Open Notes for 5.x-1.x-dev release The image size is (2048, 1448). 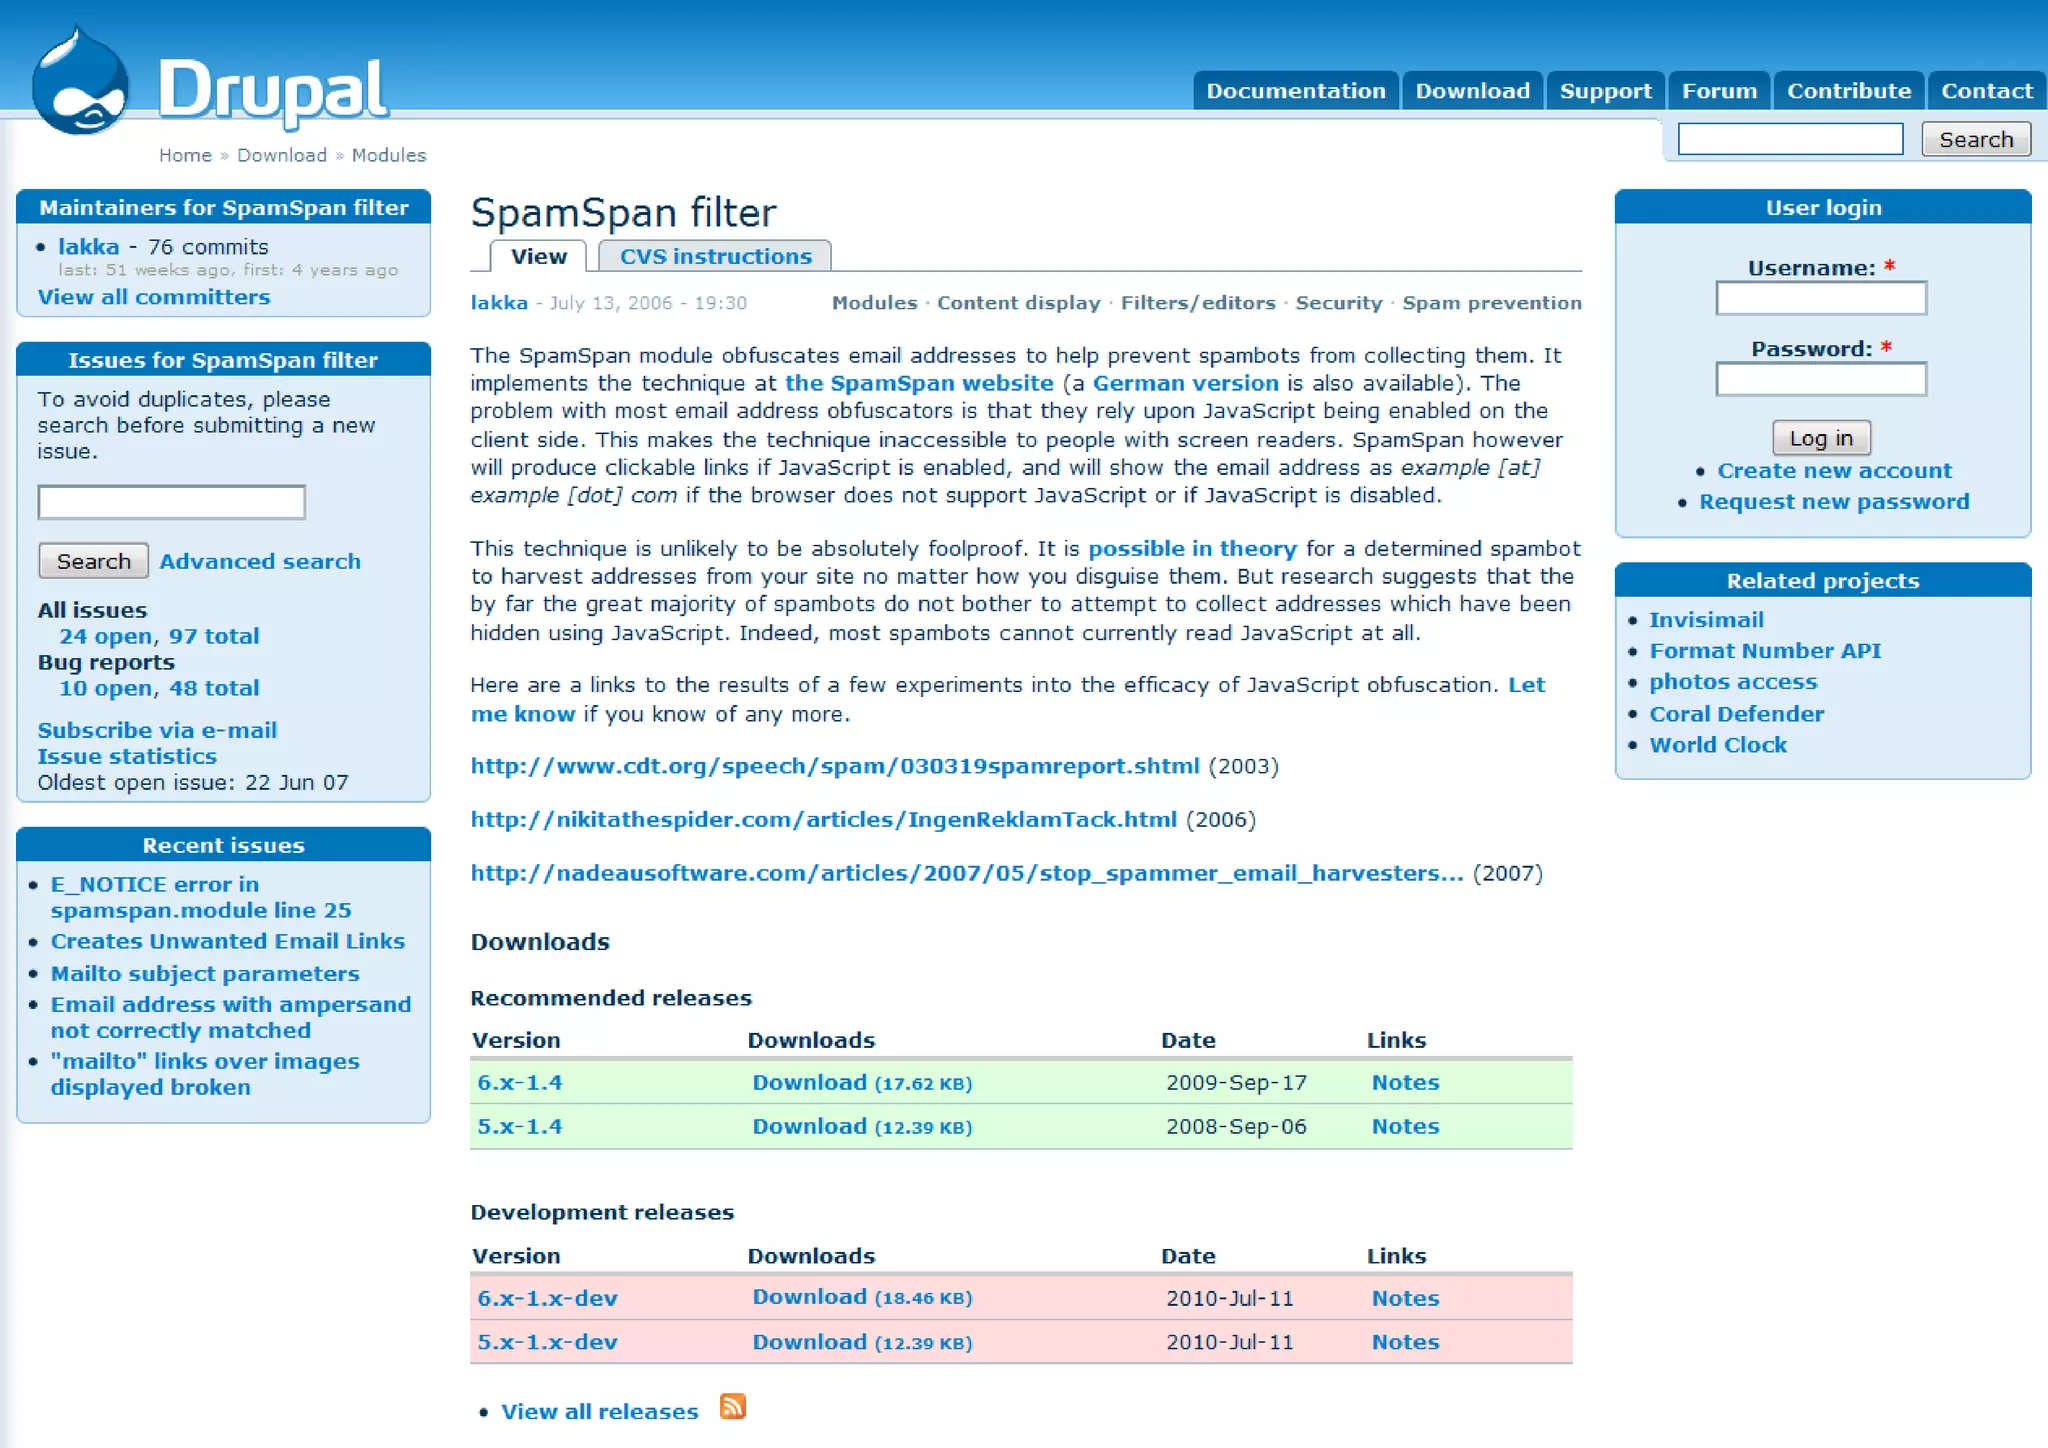1404,1342
